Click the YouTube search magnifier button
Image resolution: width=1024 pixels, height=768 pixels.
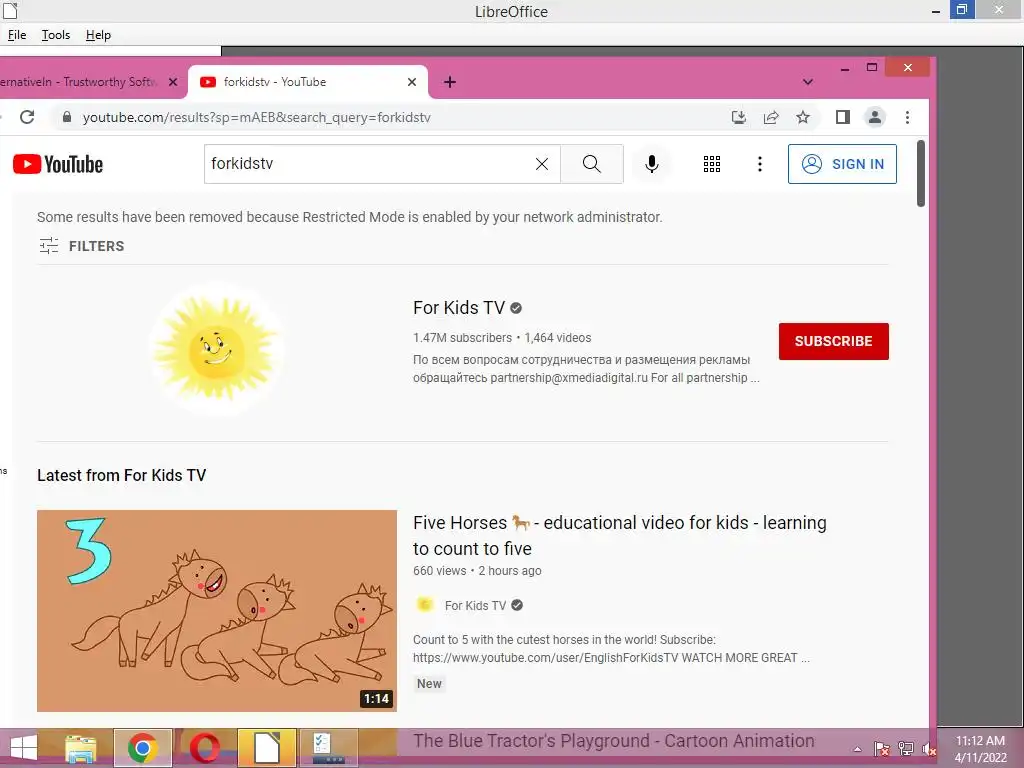592,164
